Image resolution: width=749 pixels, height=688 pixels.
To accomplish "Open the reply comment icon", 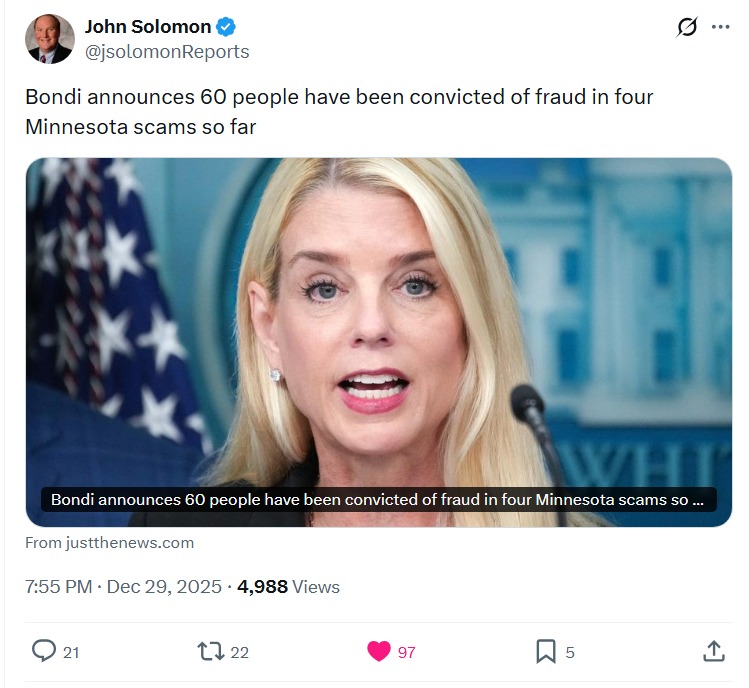I will (x=43, y=652).
